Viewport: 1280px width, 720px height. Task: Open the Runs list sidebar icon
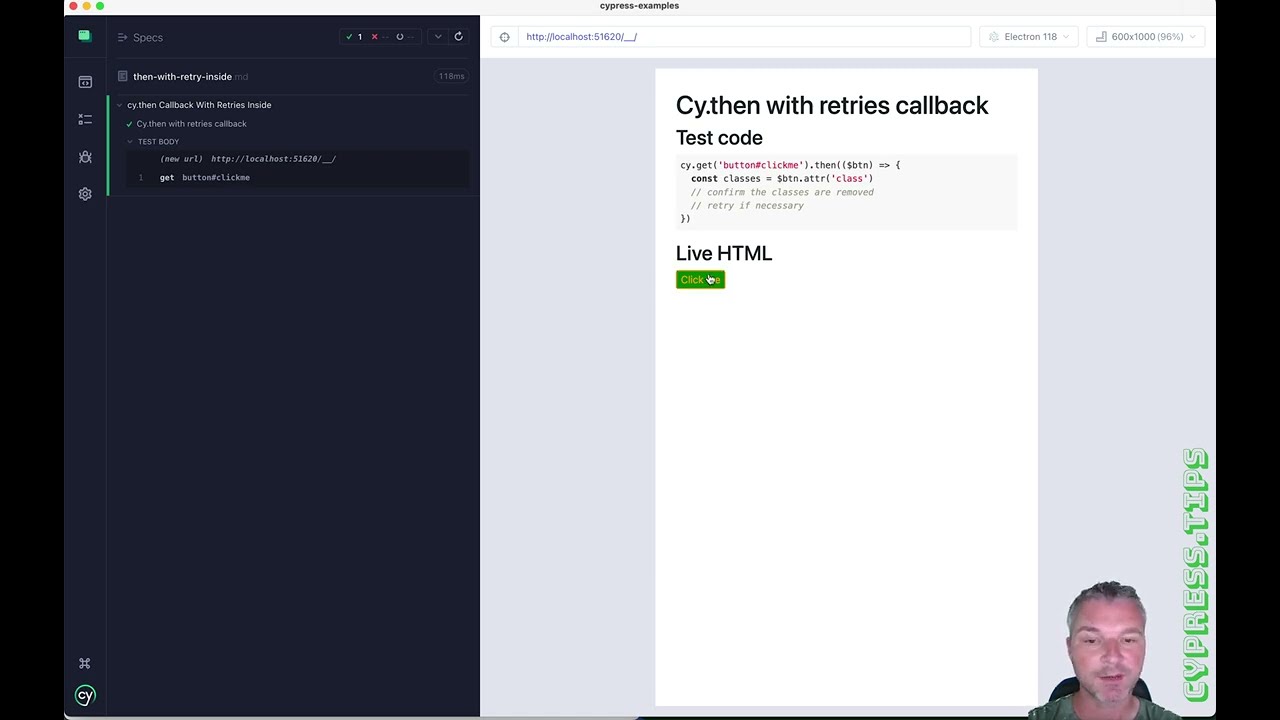pos(85,119)
